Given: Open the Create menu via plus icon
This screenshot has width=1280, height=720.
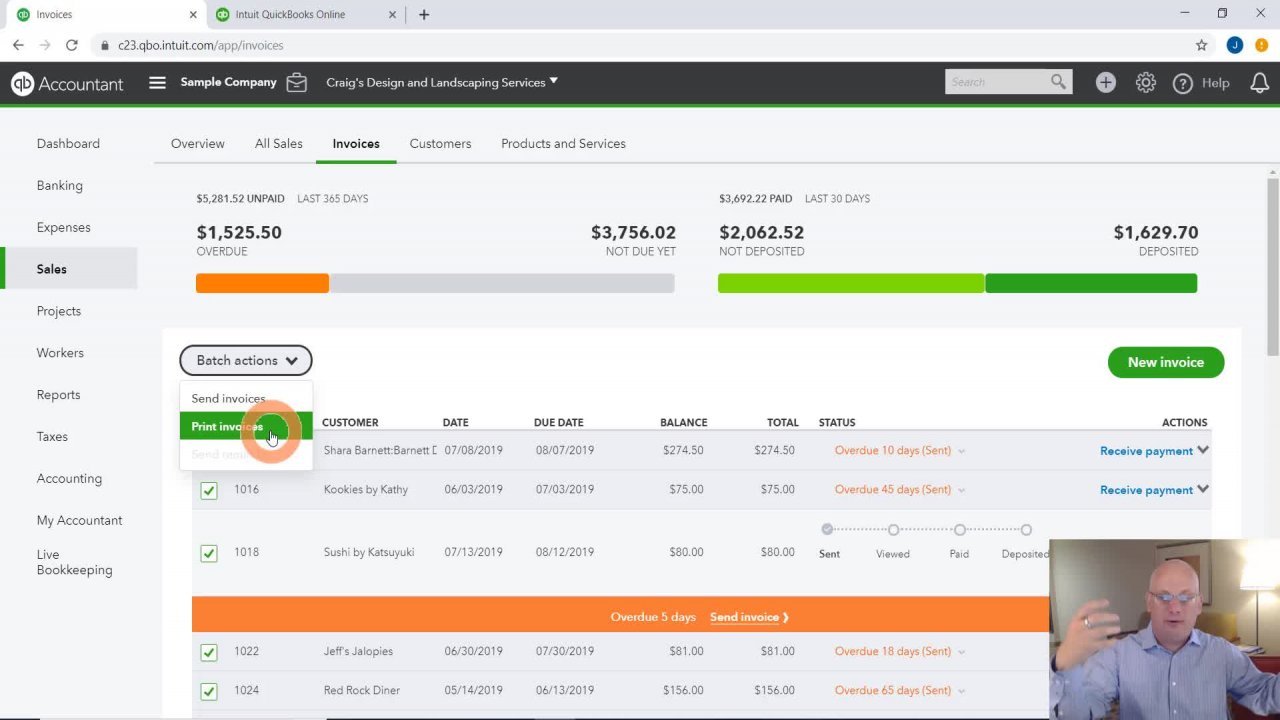Looking at the screenshot, I should click(x=1105, y=82).
